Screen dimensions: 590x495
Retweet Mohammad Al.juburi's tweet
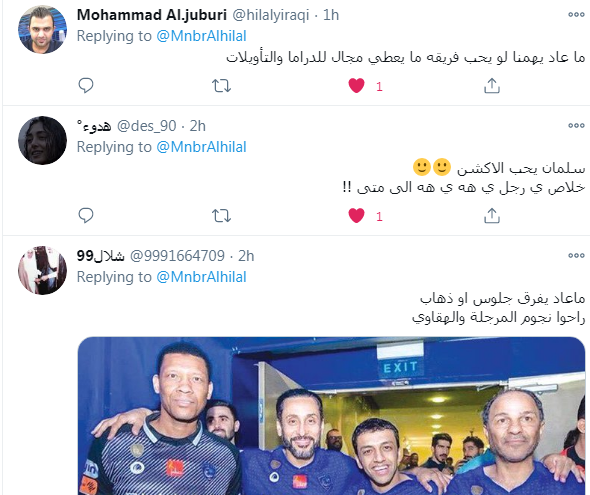pyautogui.click(x=221, y=86)
